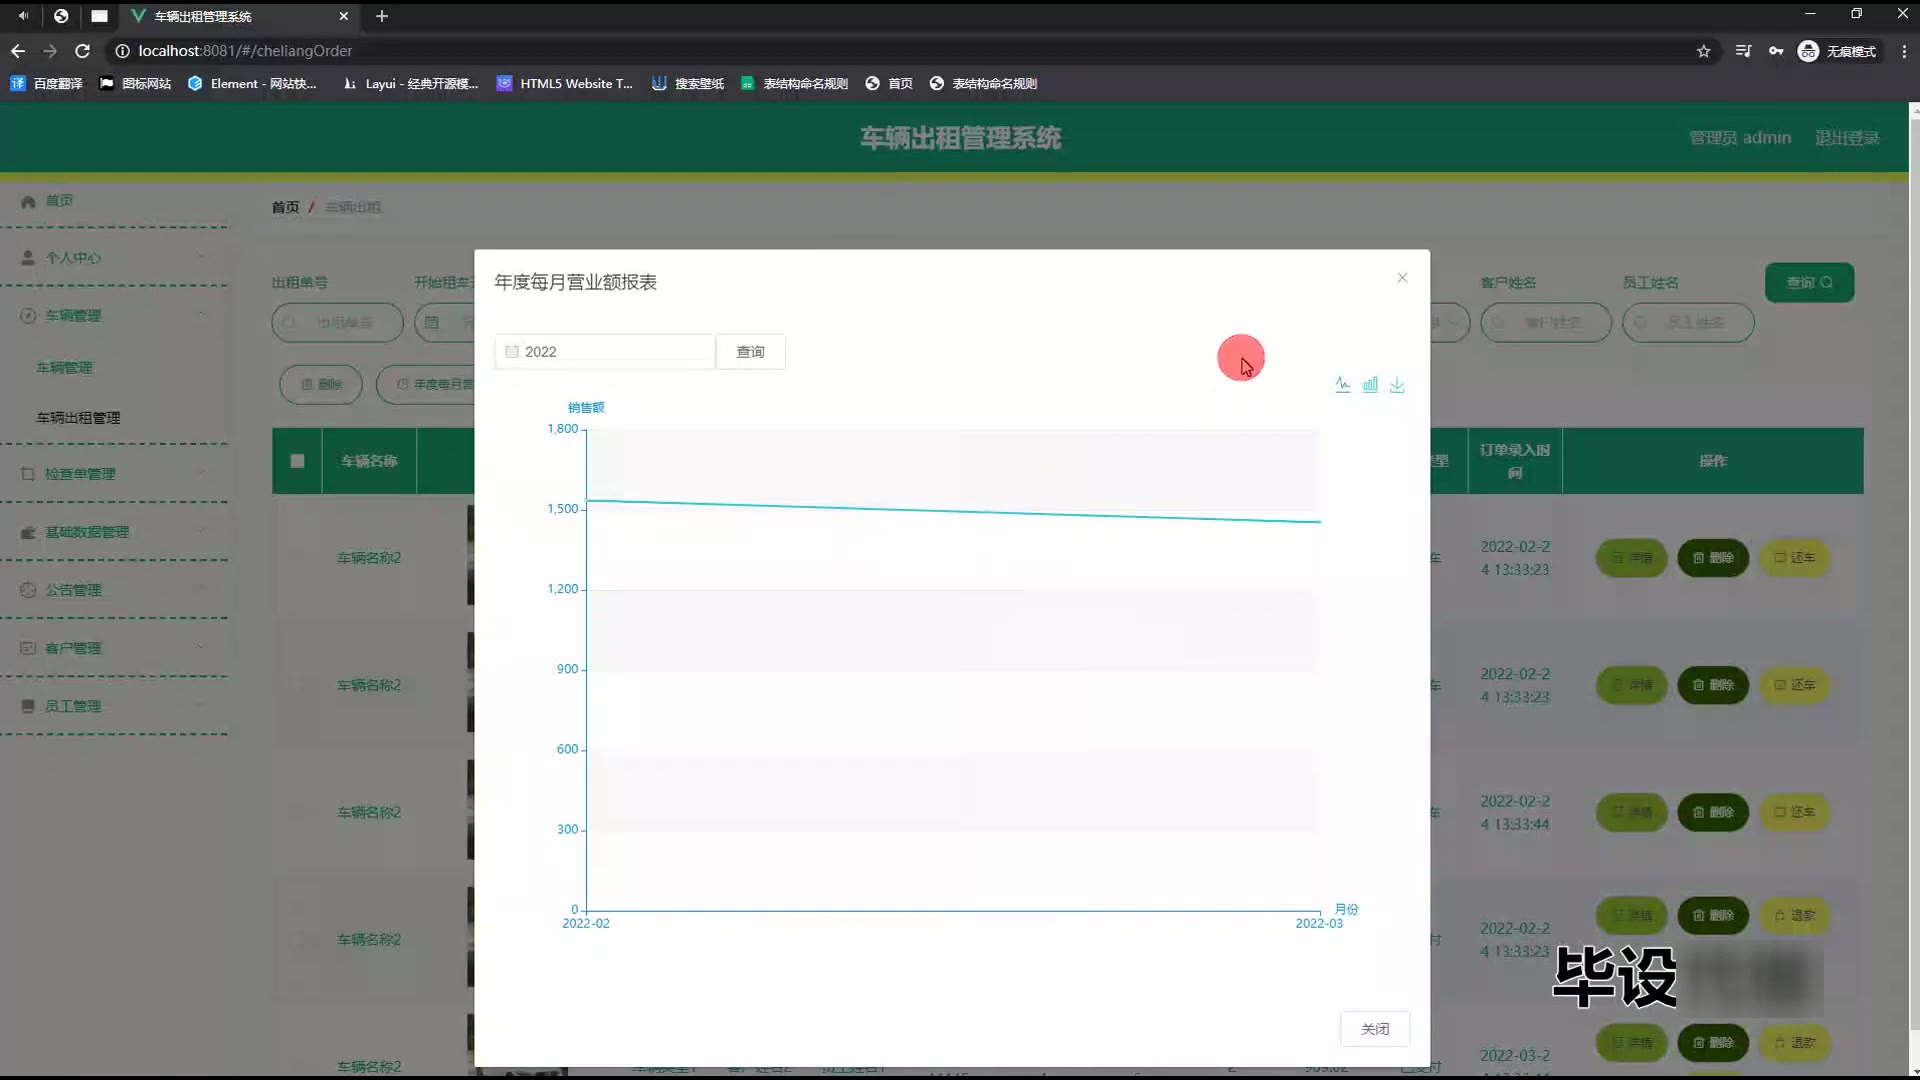1920x1080 pixels.
Task: Click 2022-02 axis label
Action: pos(586,924)
